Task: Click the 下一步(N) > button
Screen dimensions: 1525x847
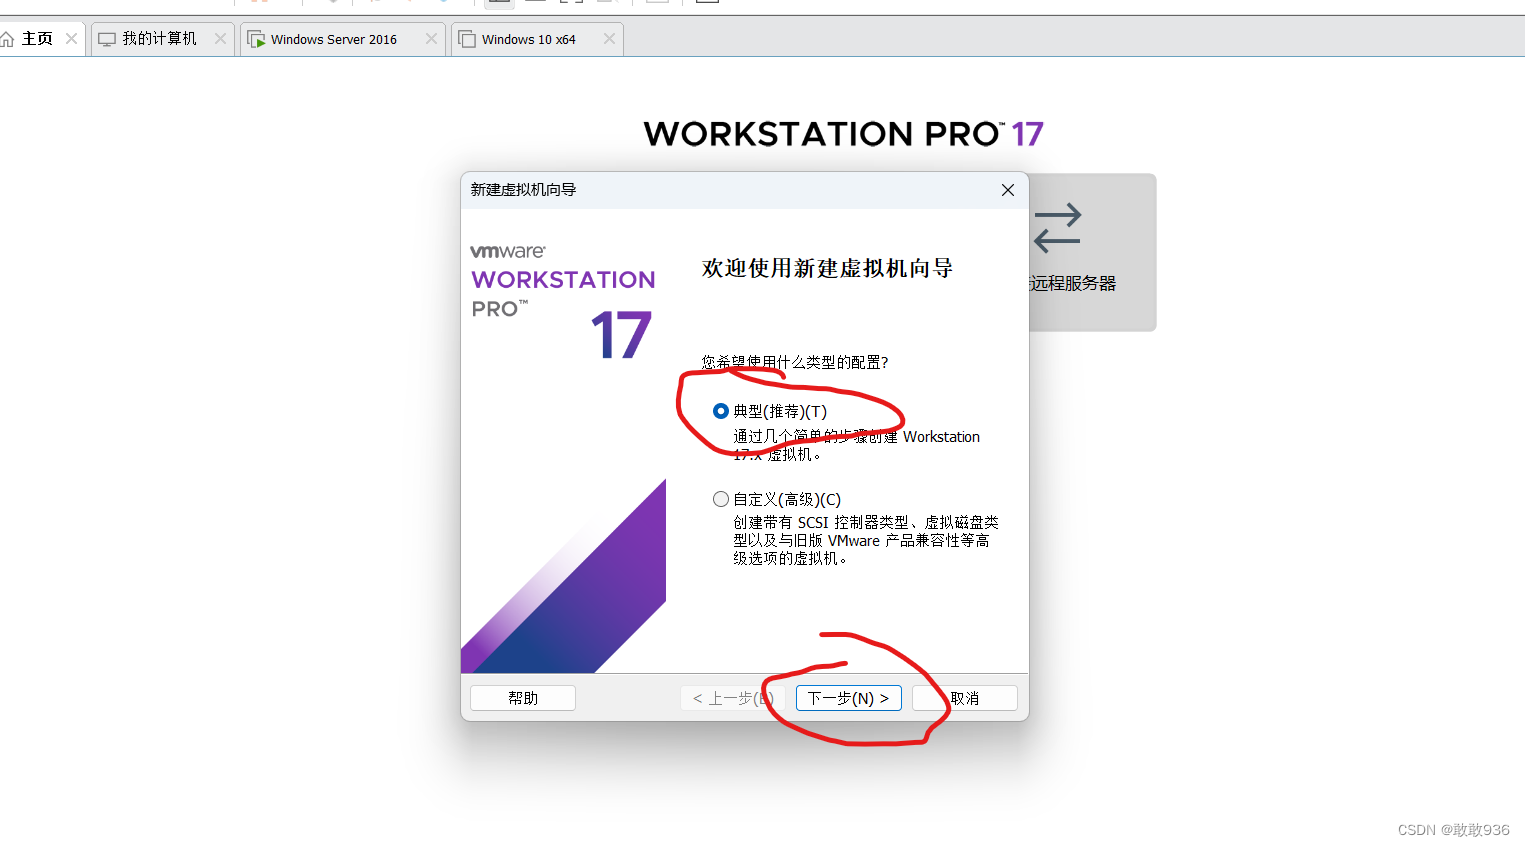Action: point(848,698)
